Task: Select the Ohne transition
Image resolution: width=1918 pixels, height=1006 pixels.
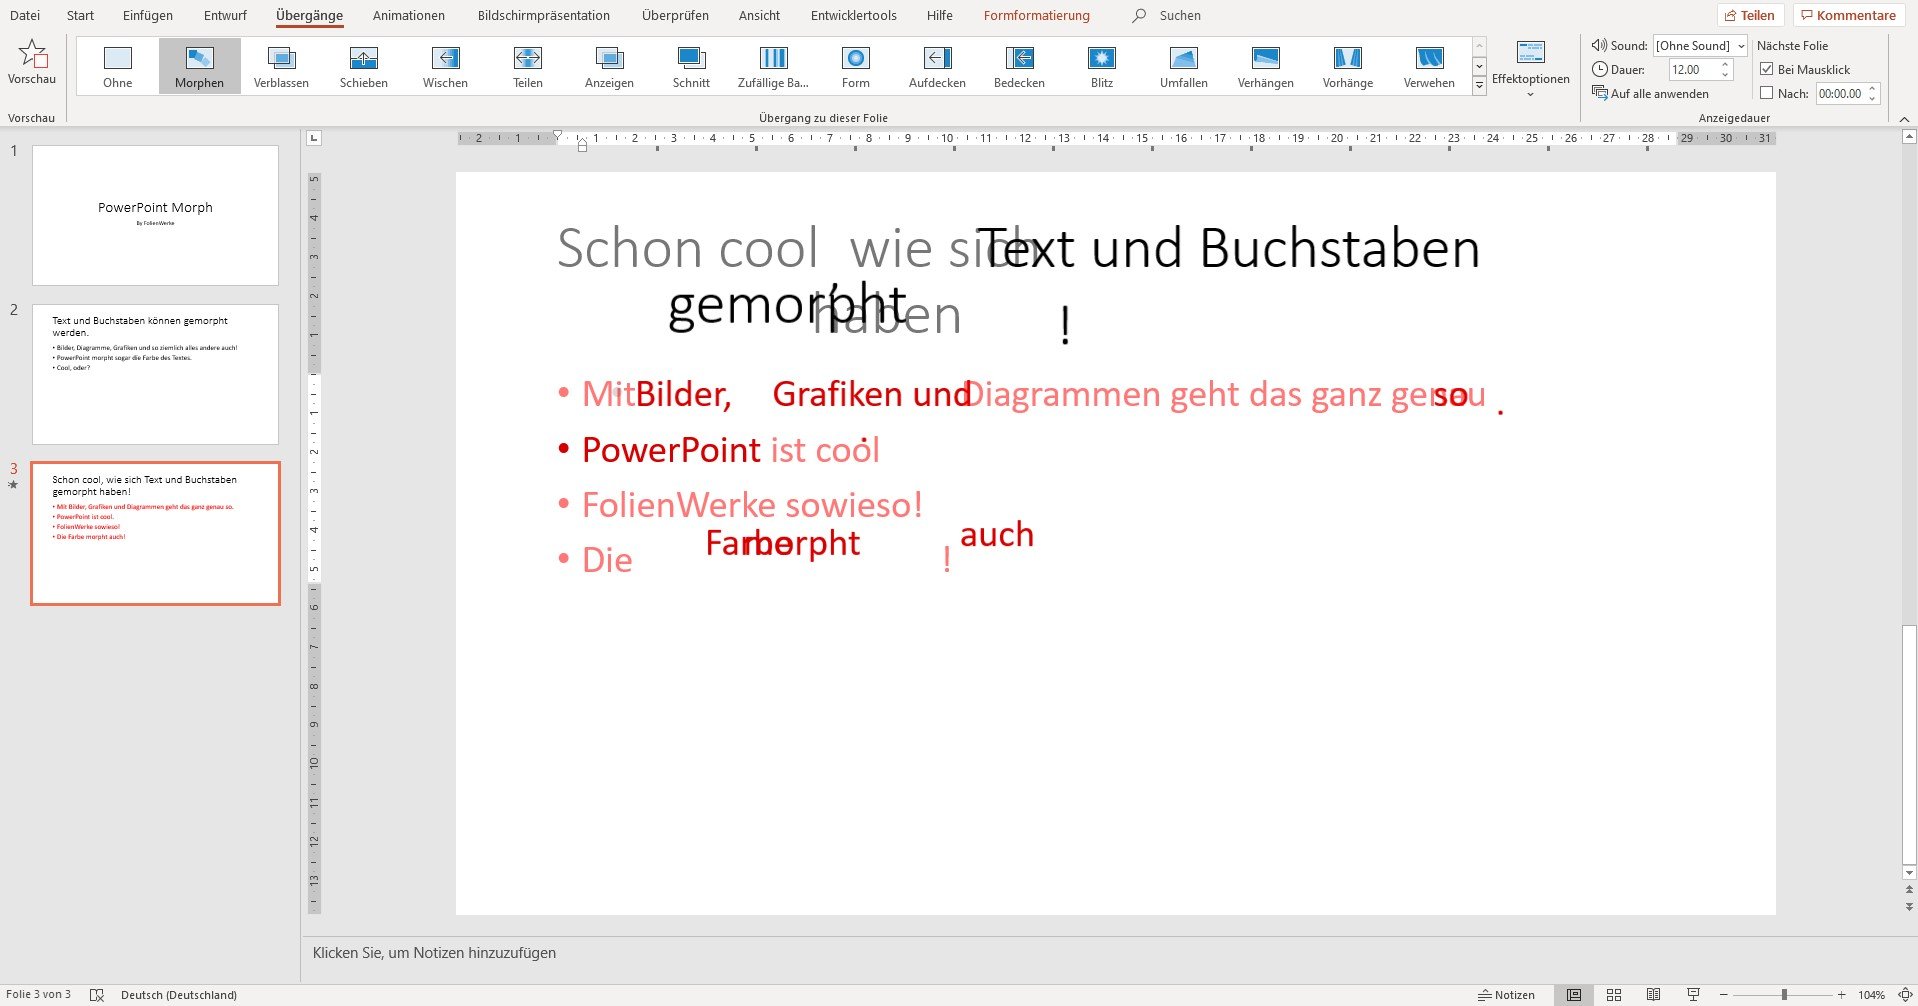Action: [x=117, y=66]
